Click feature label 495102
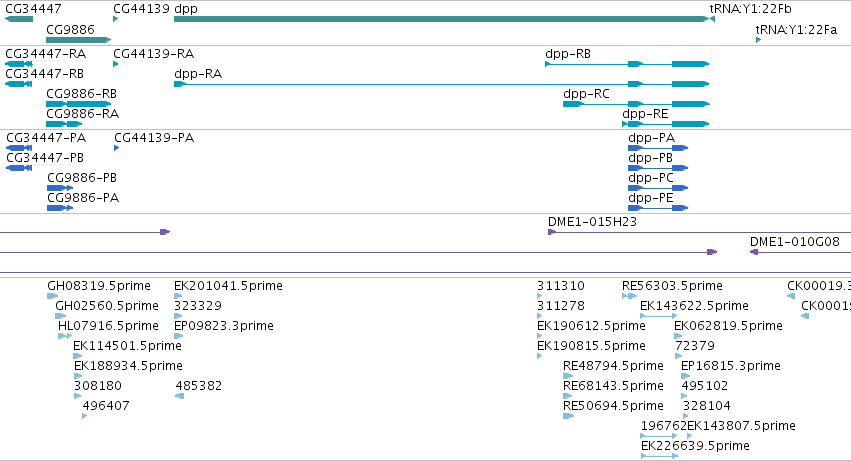Image resolution: width=851 pixels, height=461 pixels. coord(704,386)
